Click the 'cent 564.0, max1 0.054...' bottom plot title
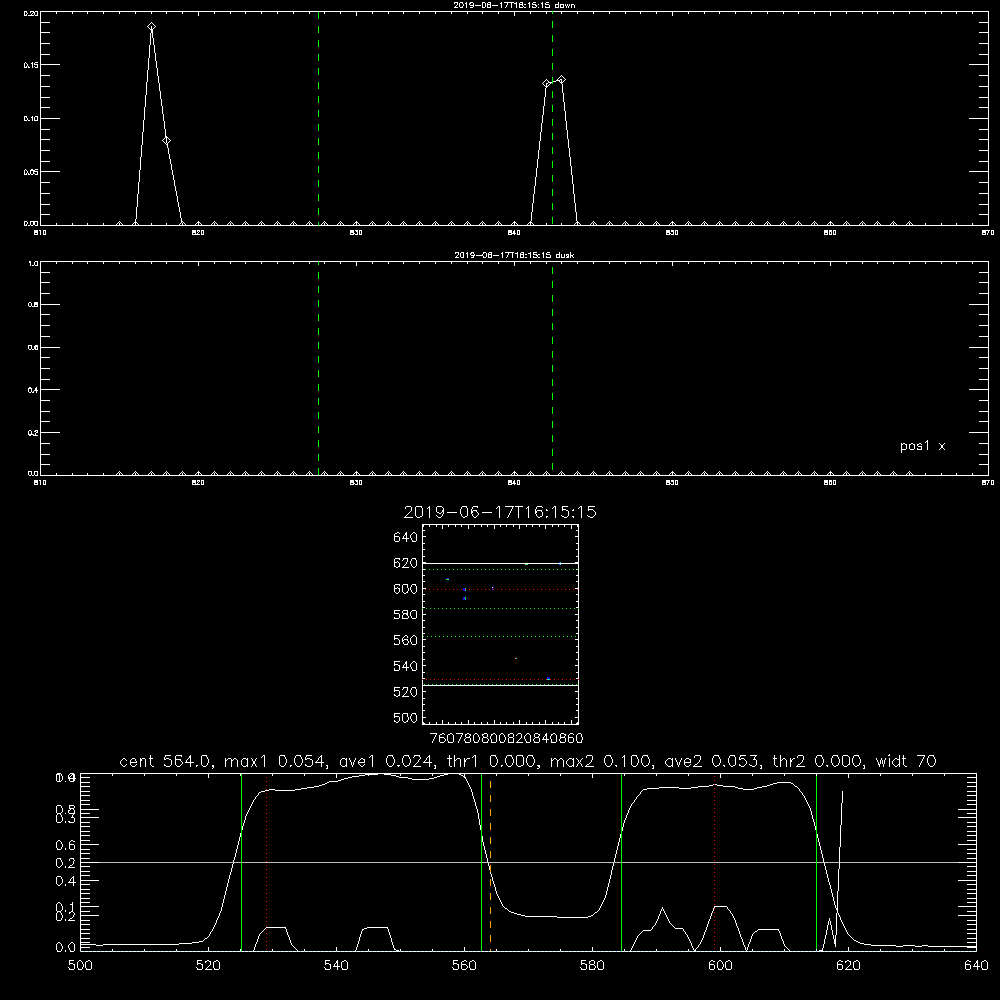 (x=528, y=761)
